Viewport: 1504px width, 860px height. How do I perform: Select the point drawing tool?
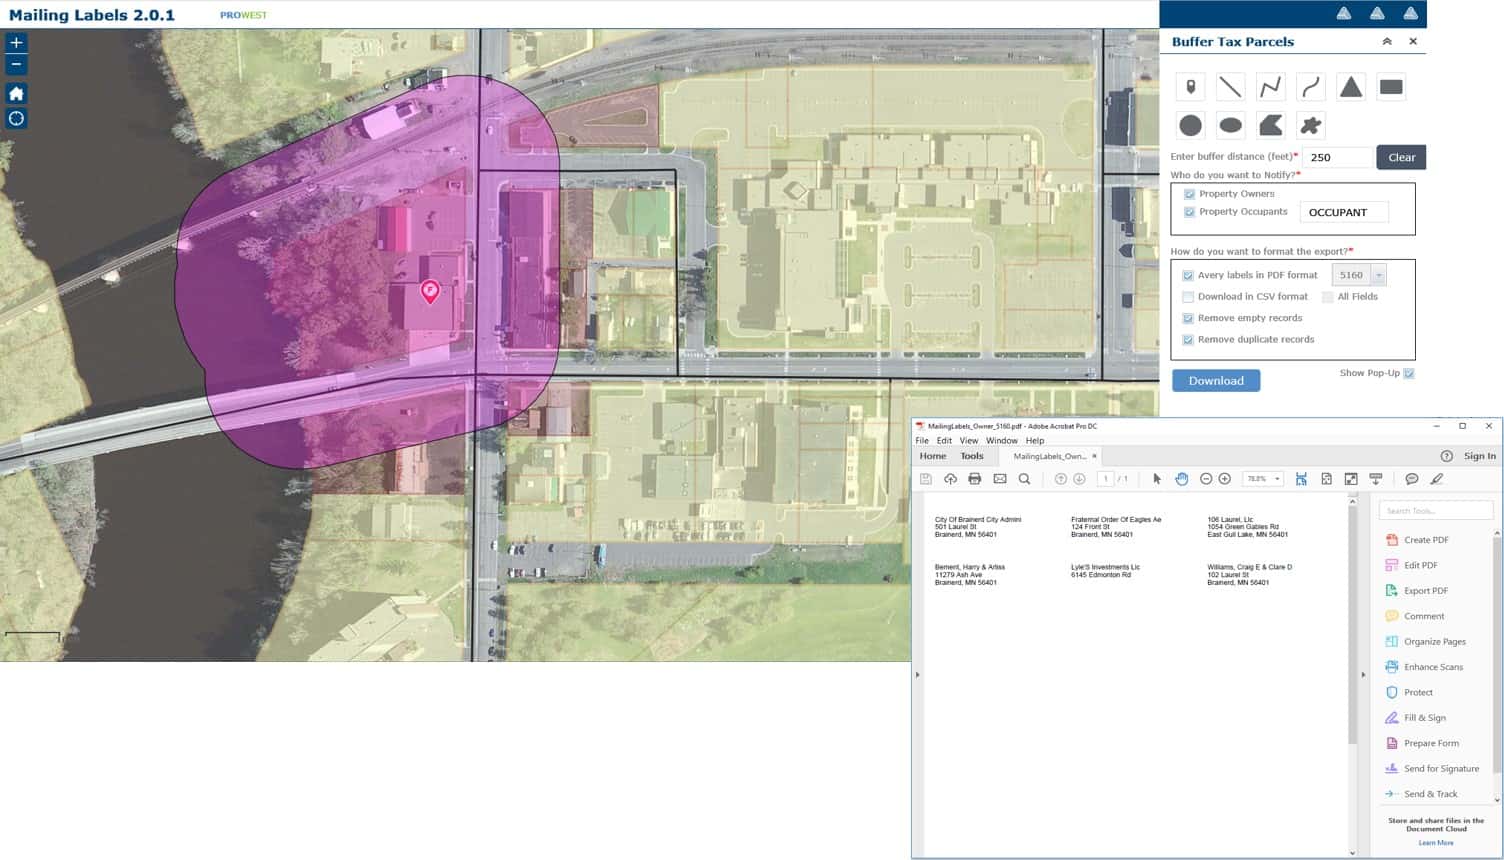1190,87
